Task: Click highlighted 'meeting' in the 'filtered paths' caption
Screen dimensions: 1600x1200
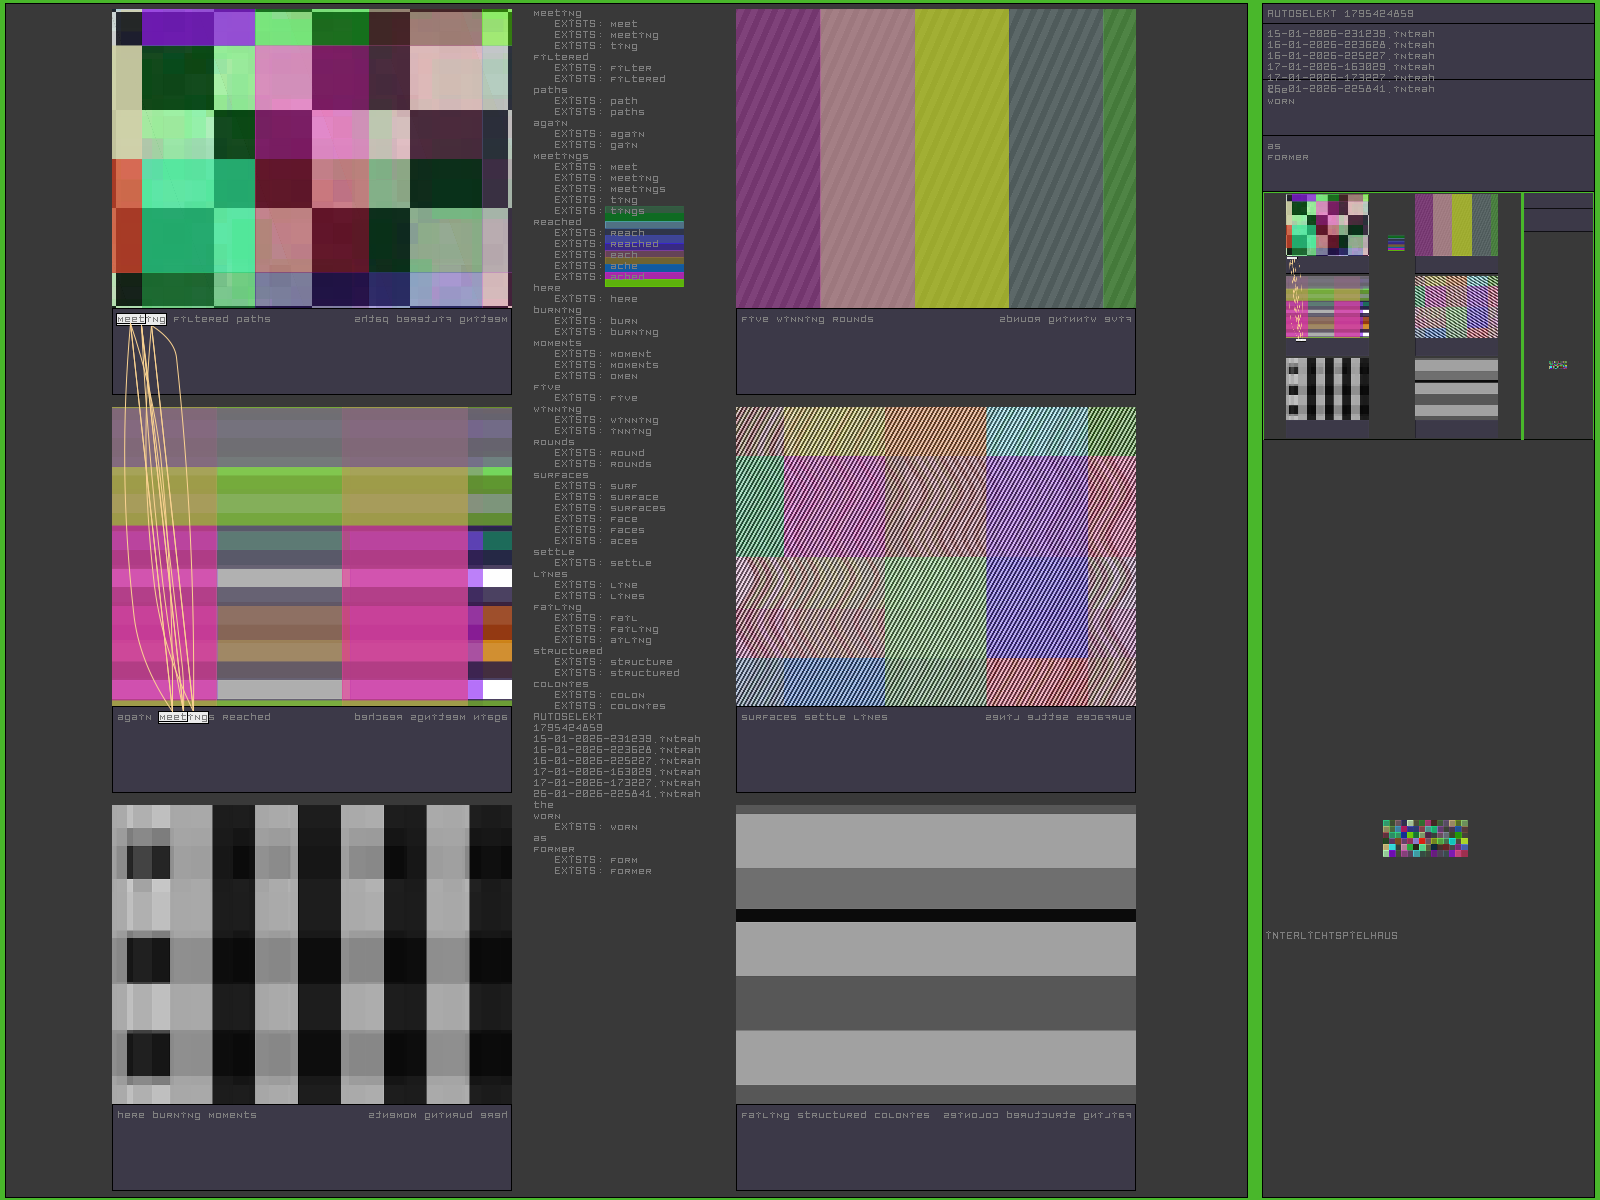Action: point(141,320)
